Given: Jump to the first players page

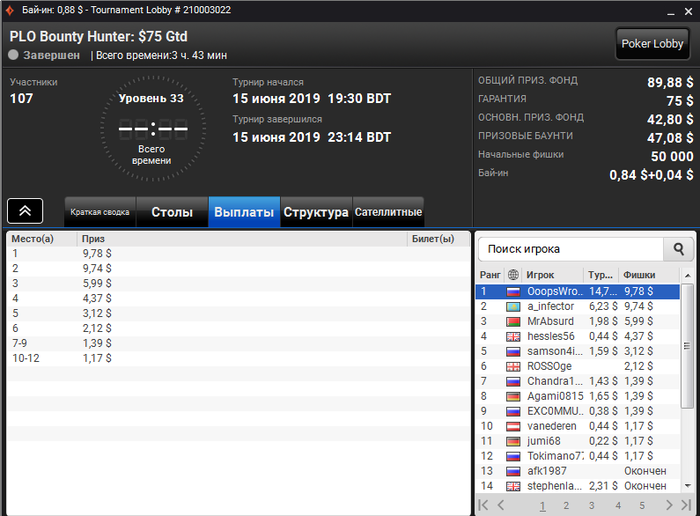Looking at the screenshot, I should pos(483,505).
